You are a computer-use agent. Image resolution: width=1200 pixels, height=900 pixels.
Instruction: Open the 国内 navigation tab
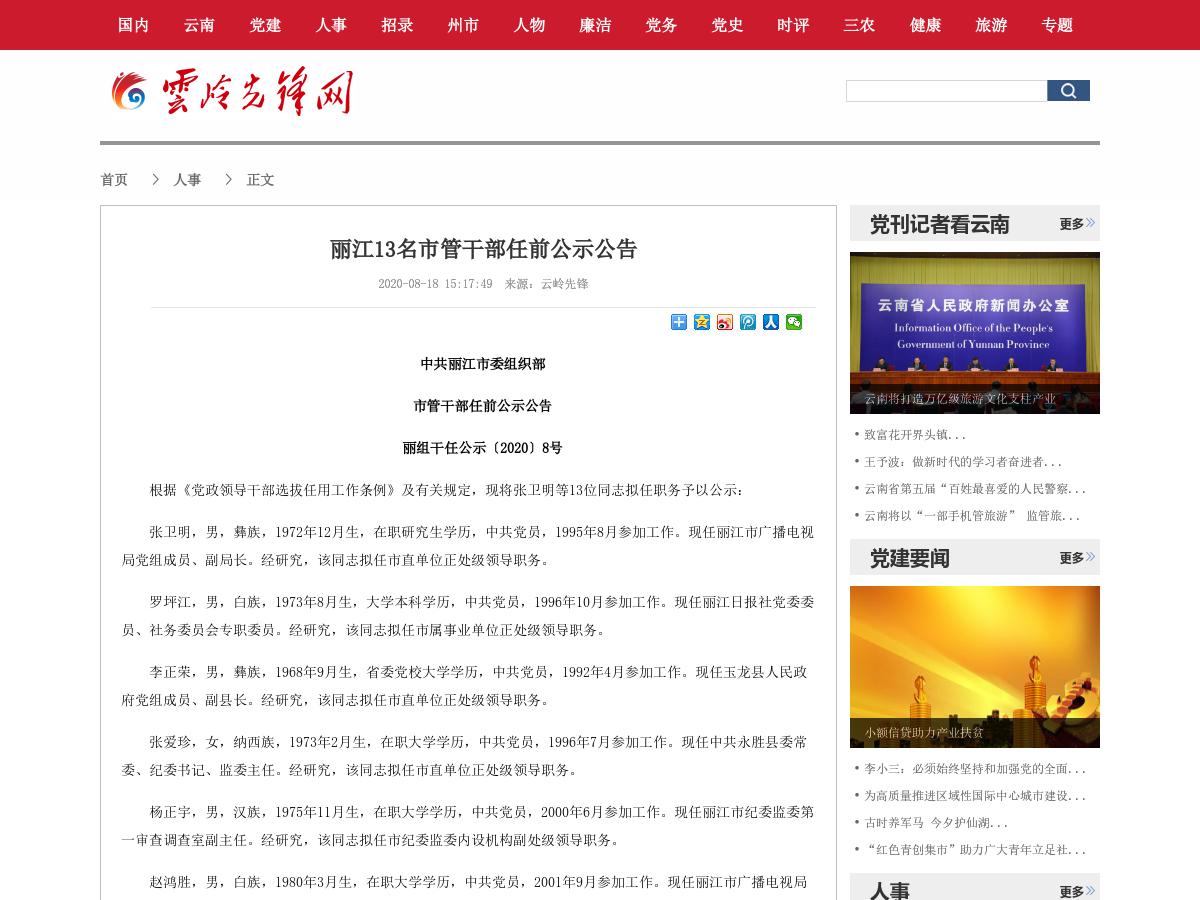click(133, 25)
